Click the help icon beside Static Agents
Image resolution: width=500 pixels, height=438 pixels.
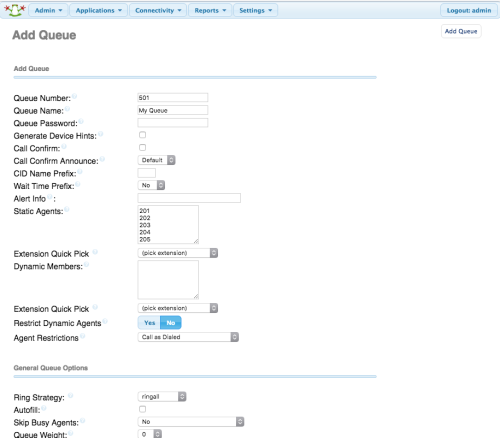67,209
